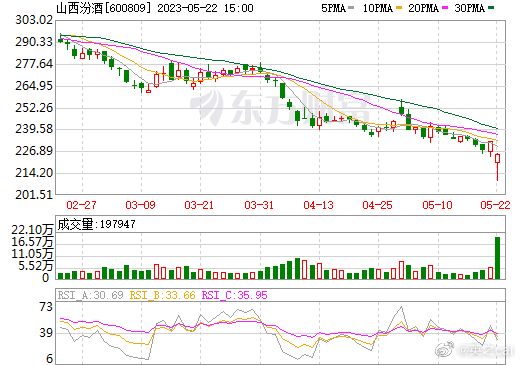The width and height of the screenshot is (520, 365).
Task: Click the 20PMA legend label
Action: pos(423,8)
